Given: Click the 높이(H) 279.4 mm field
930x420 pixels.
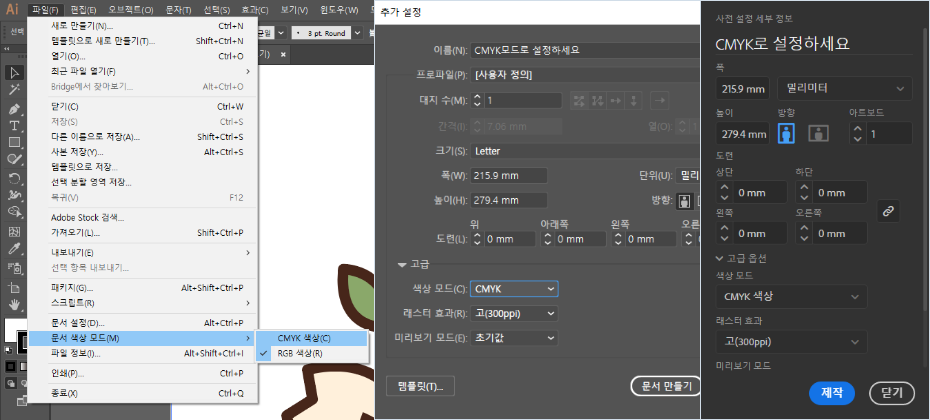Looking at the screenshot, I should tap(509, 201).
